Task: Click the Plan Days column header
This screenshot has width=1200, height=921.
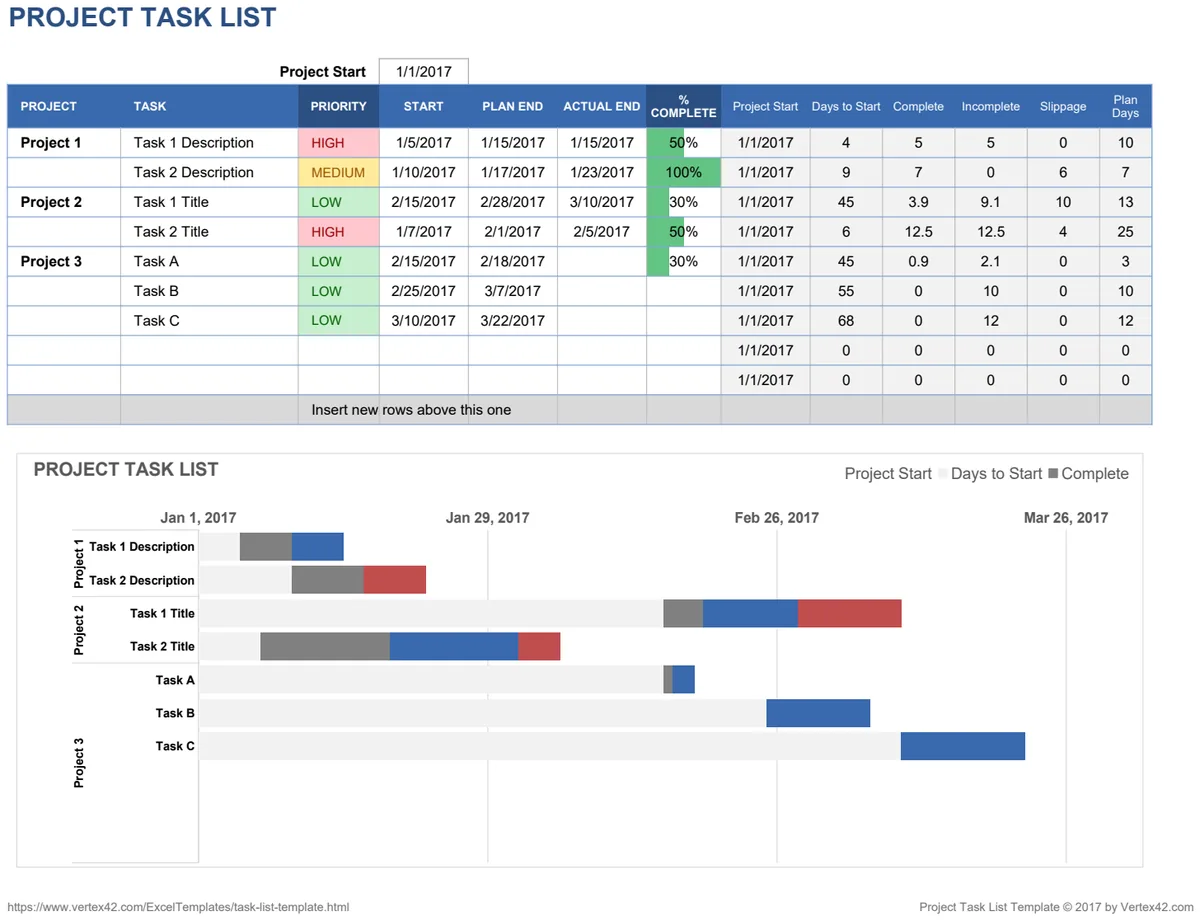Action: [x=1125, y=106]
